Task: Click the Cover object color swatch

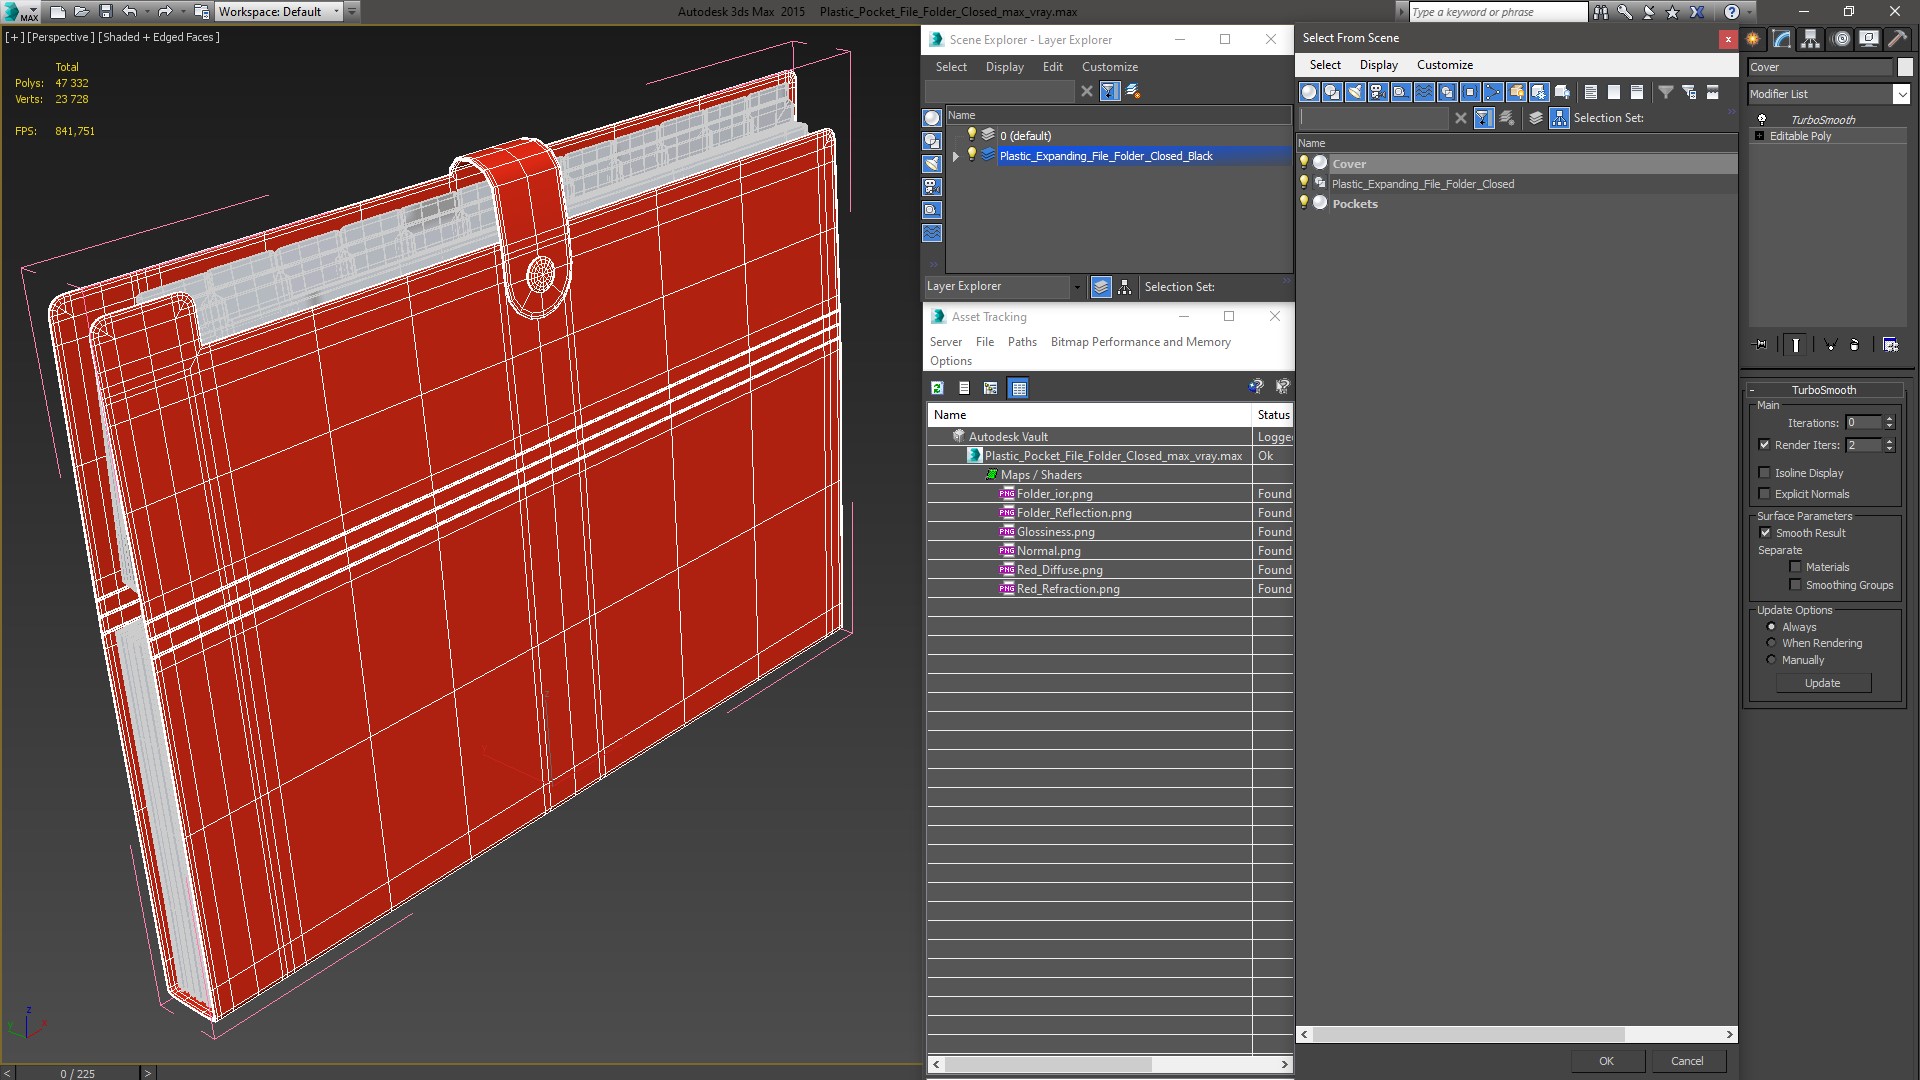Action: tap(1905, 67)
